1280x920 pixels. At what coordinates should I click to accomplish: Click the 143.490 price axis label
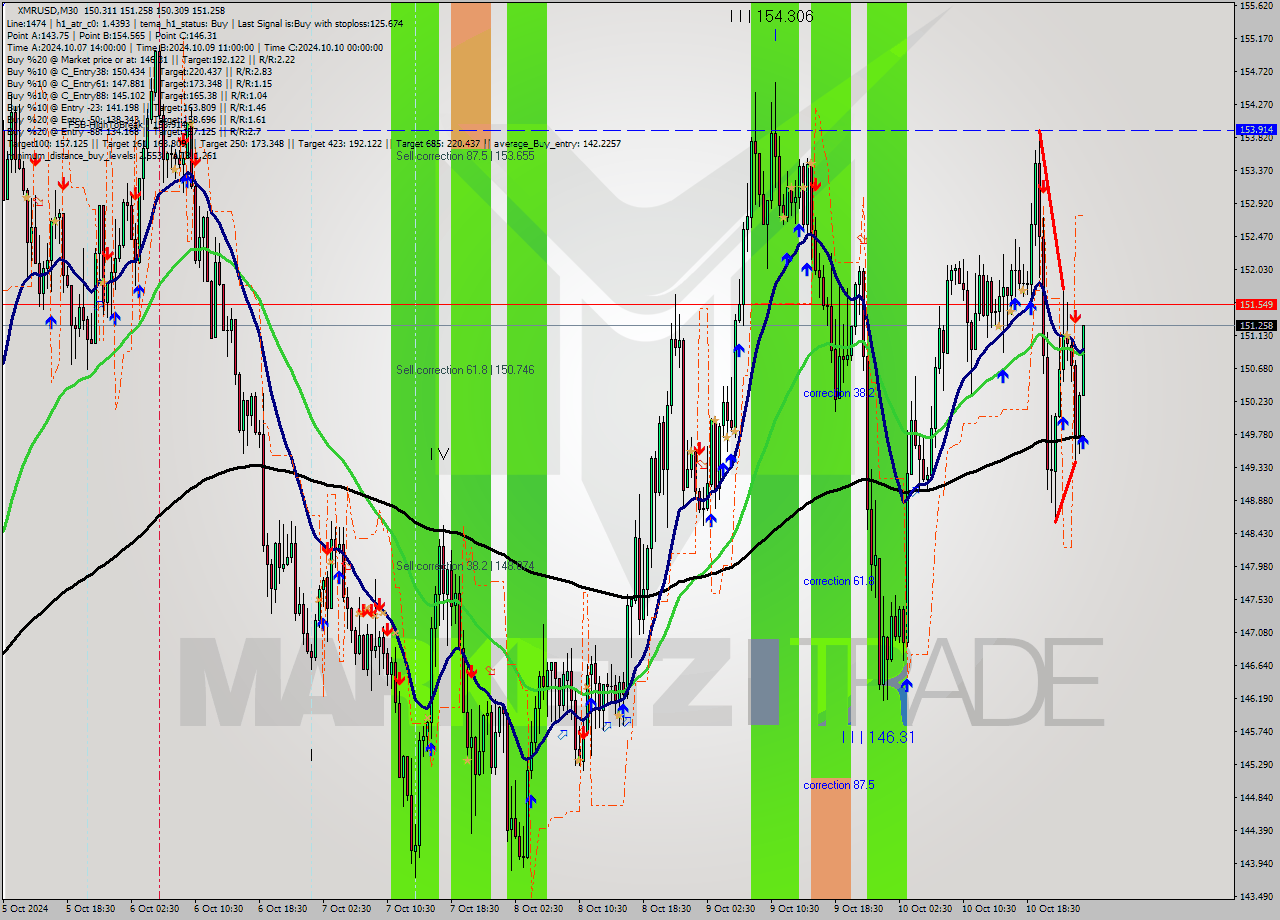pyautogui.click(x=1256, y=897)
